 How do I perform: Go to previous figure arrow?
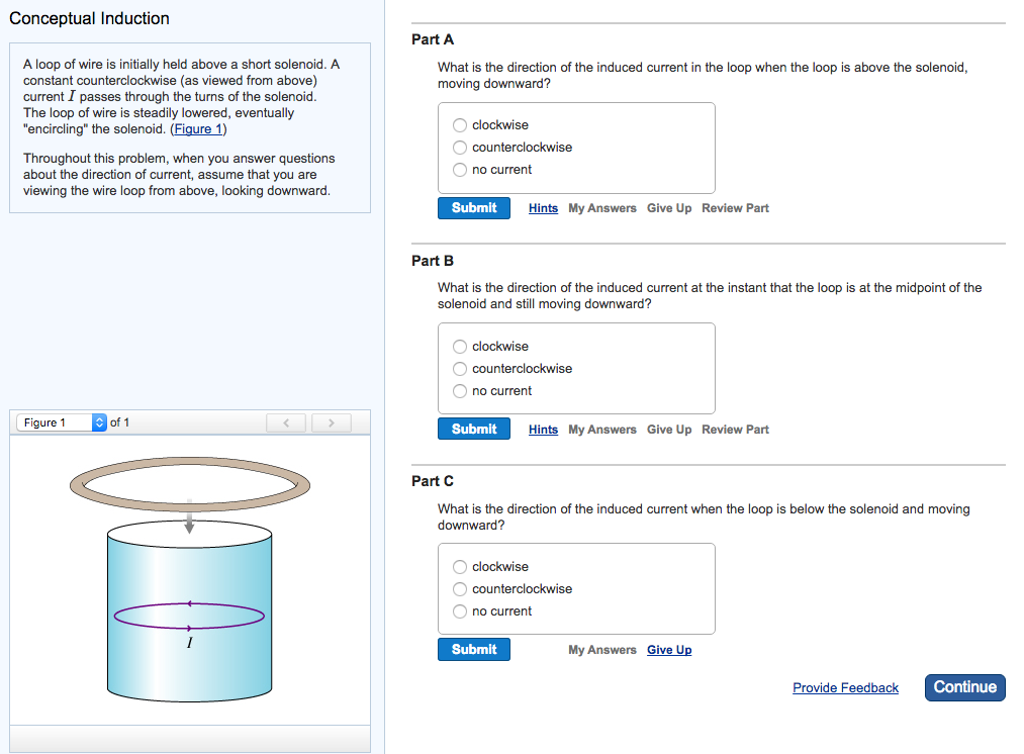pyautogui.click(x=287, y=423)
